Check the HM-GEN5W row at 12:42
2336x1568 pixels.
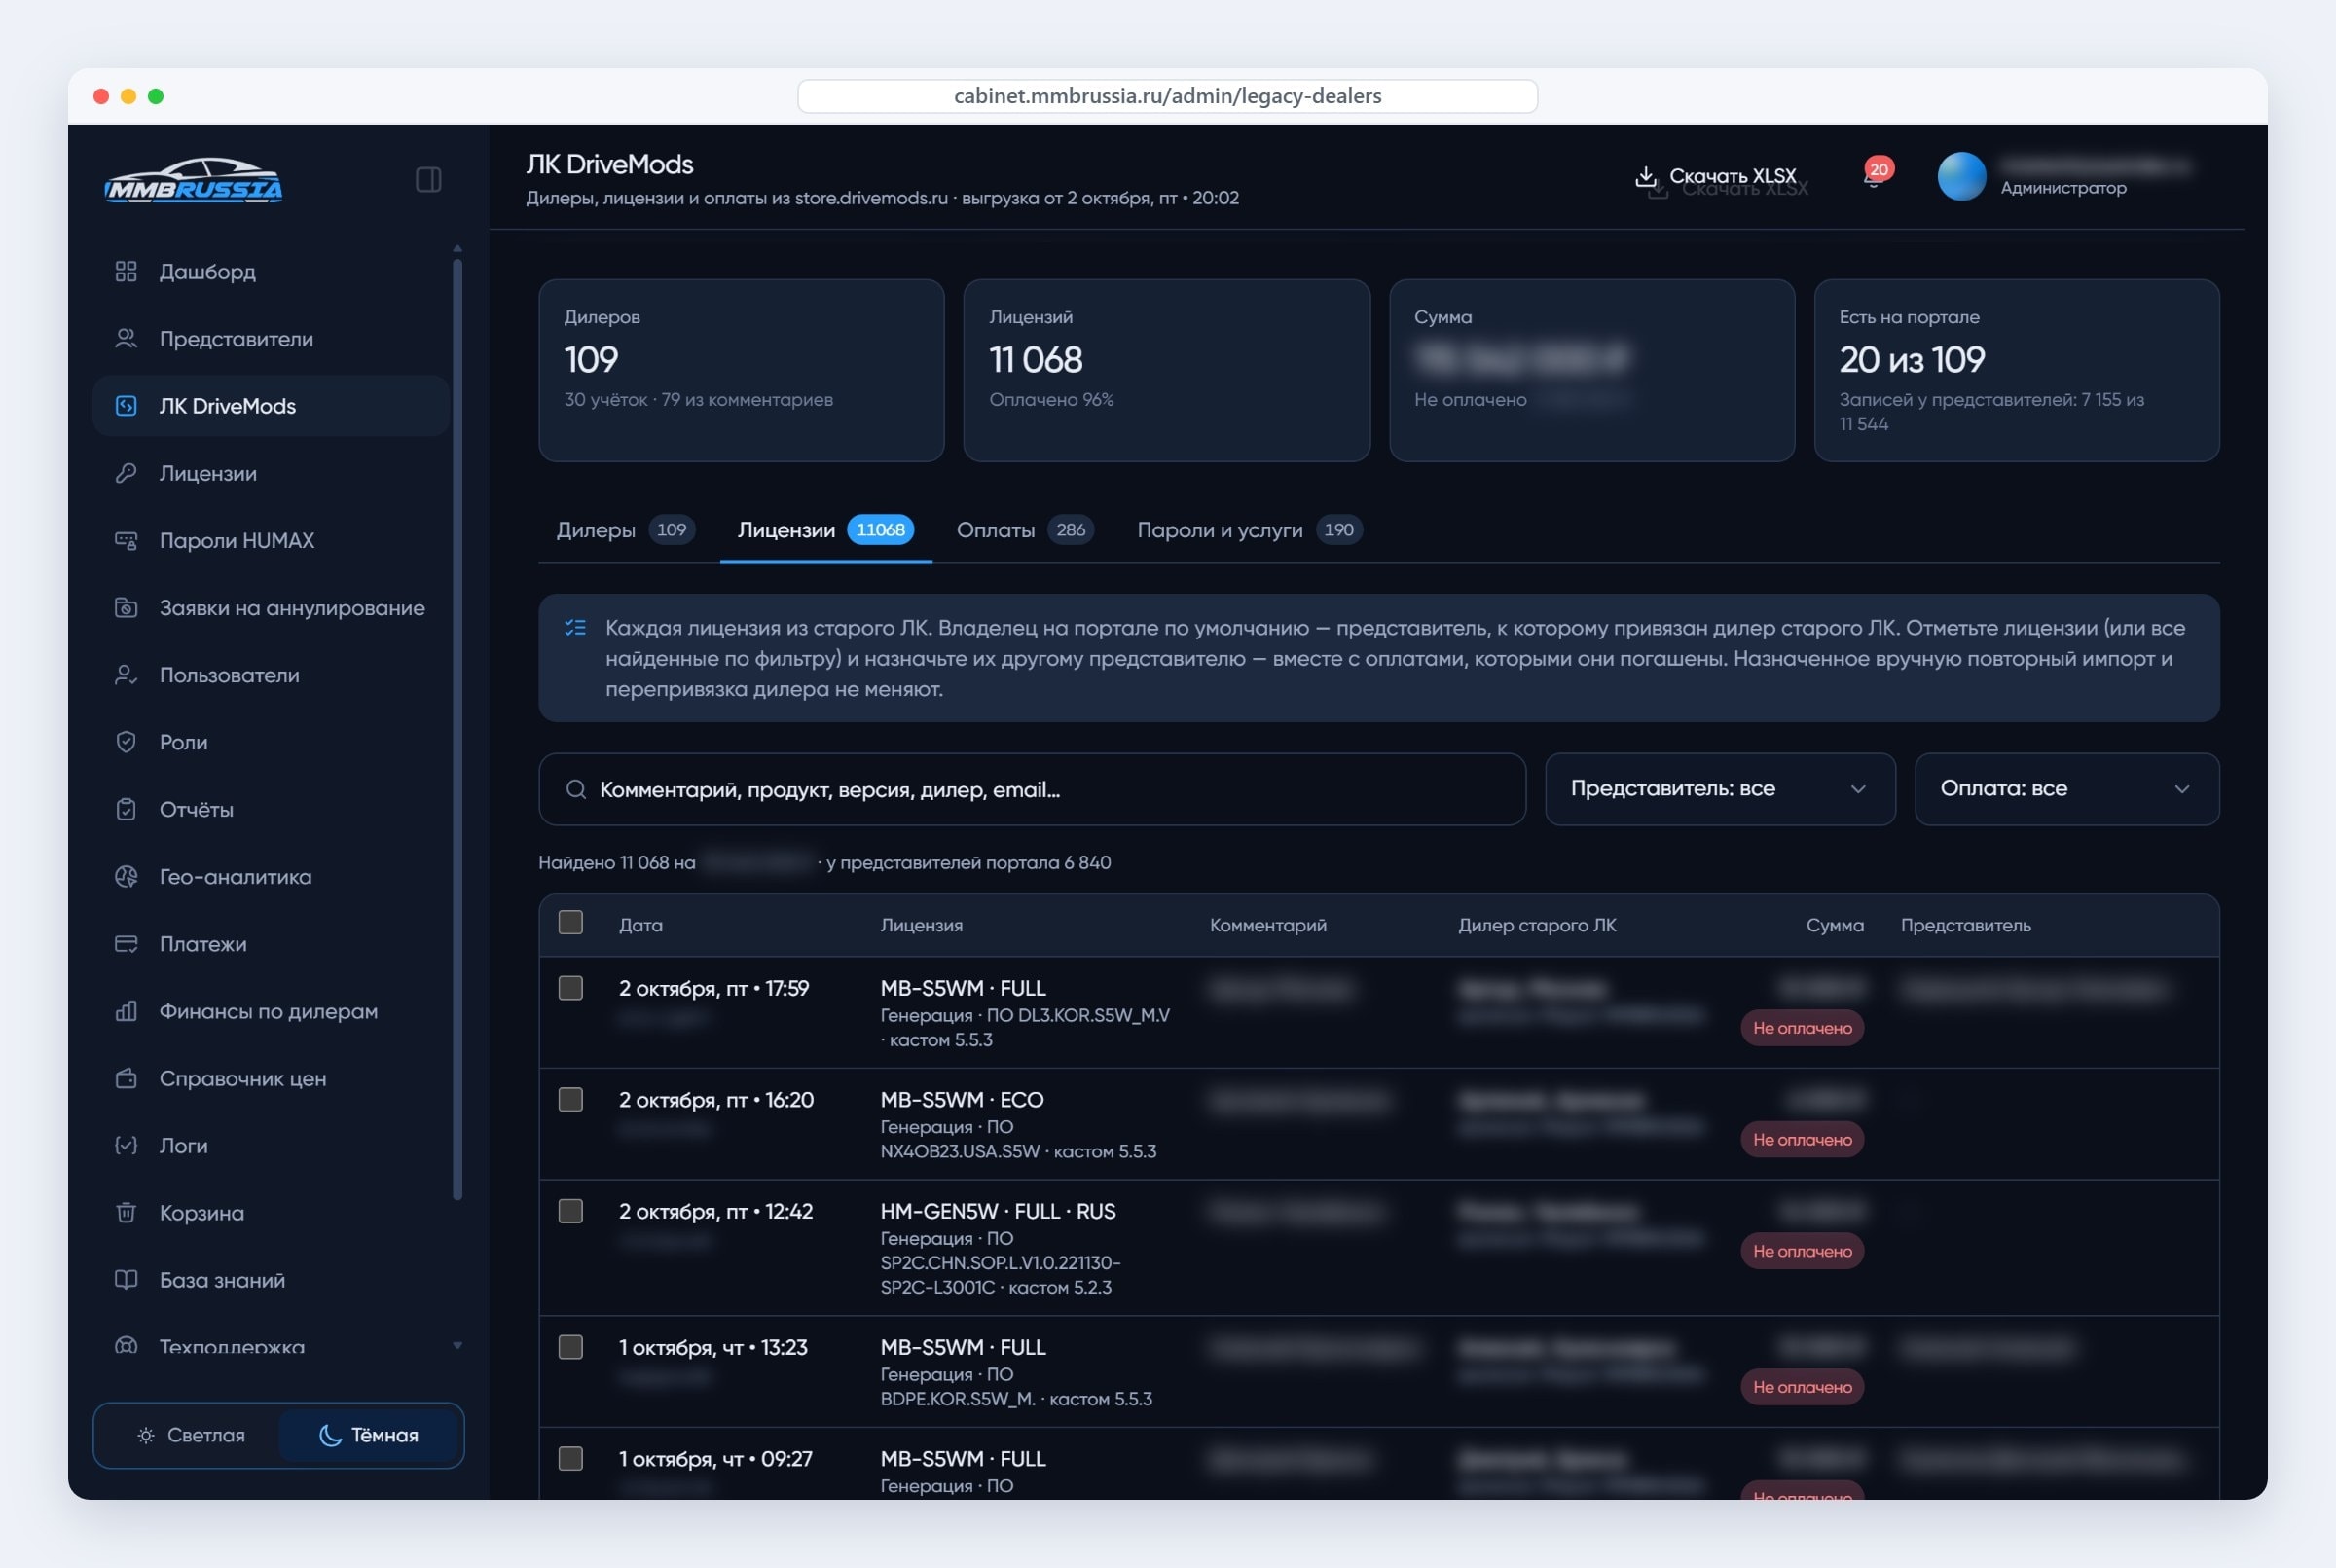pos(570,1211)
